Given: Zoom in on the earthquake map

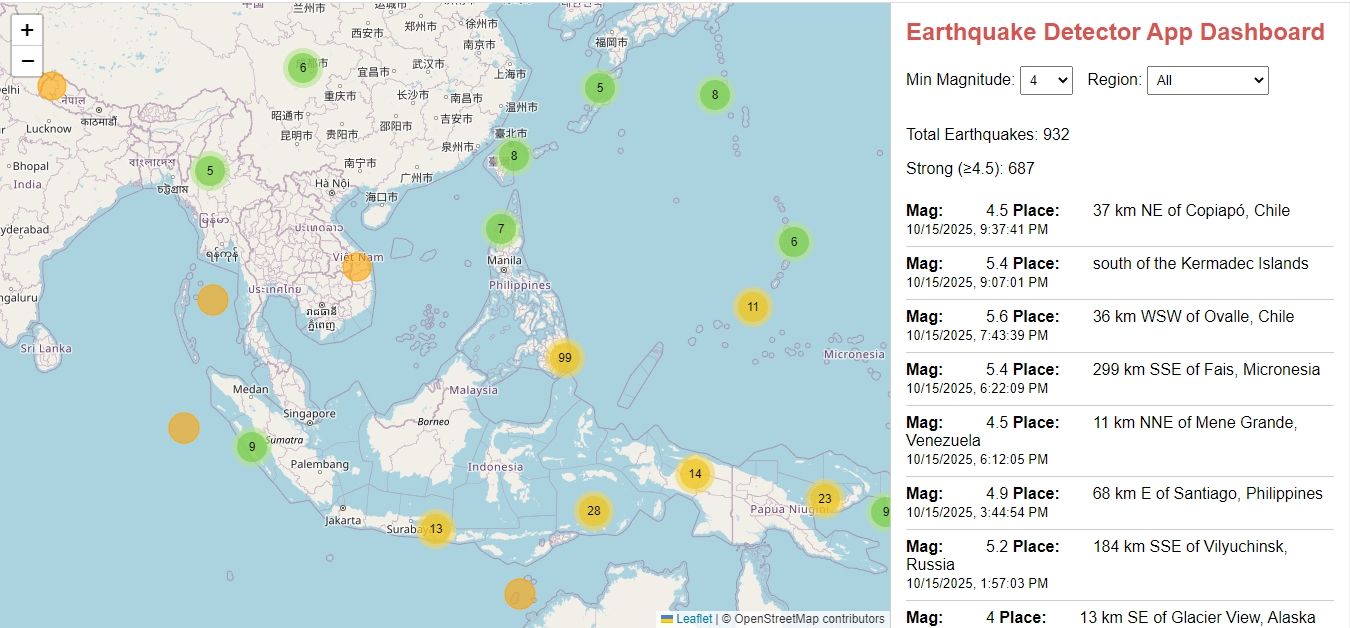Looking at the screenshot, I should (27, 30).
